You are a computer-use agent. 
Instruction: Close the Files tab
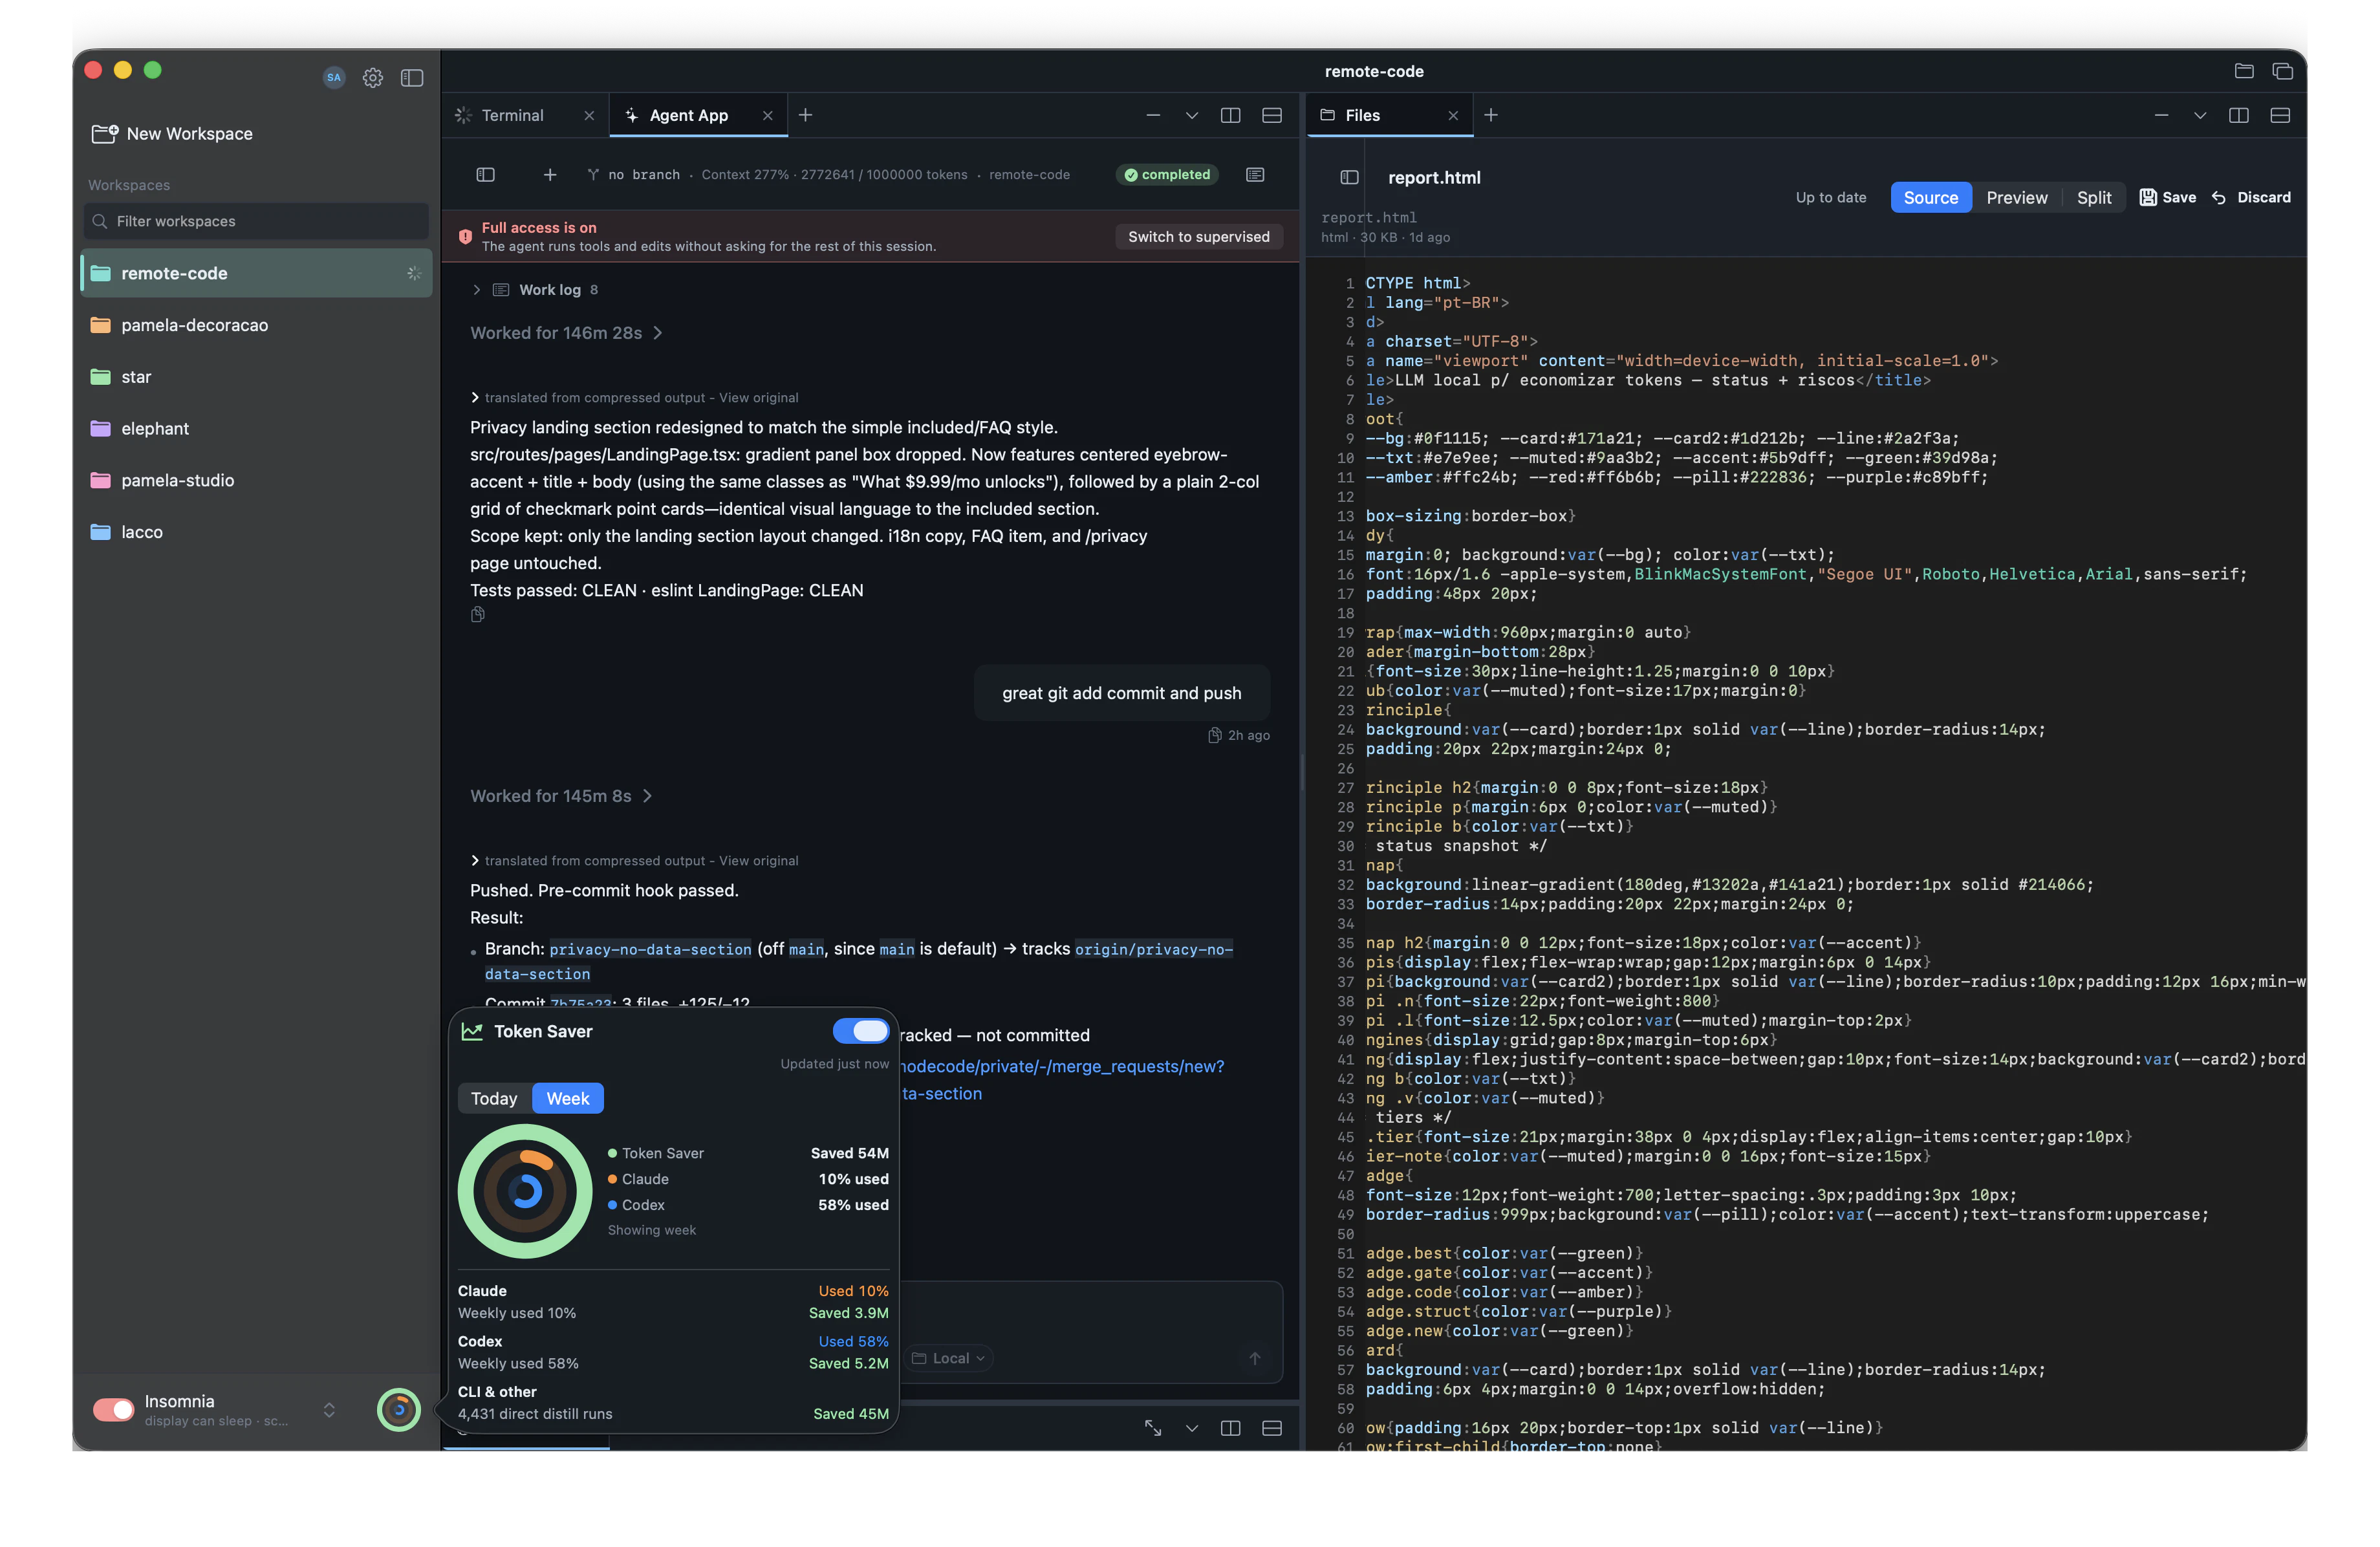tap(1453, 116)
